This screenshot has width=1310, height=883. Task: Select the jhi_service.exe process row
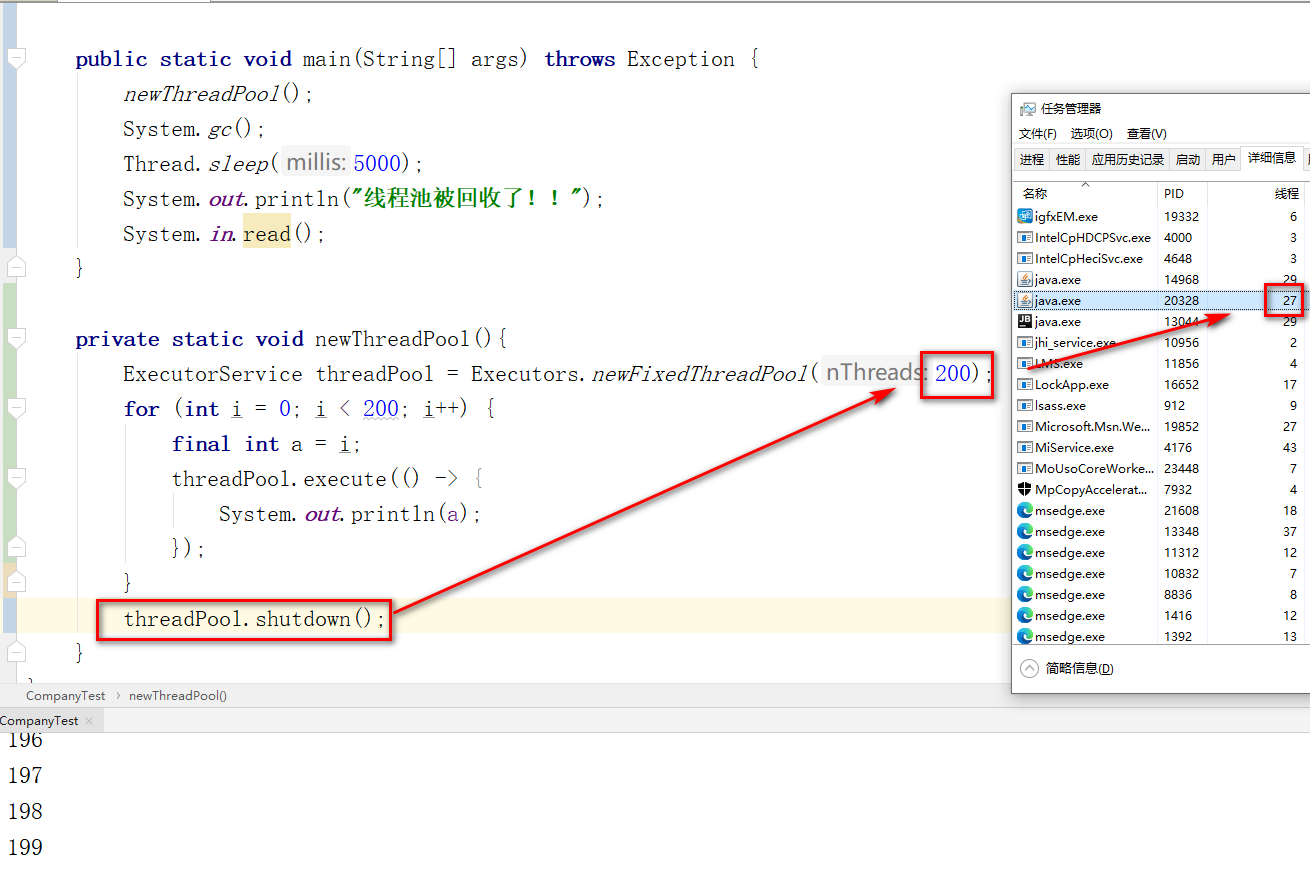[1160, 342]
